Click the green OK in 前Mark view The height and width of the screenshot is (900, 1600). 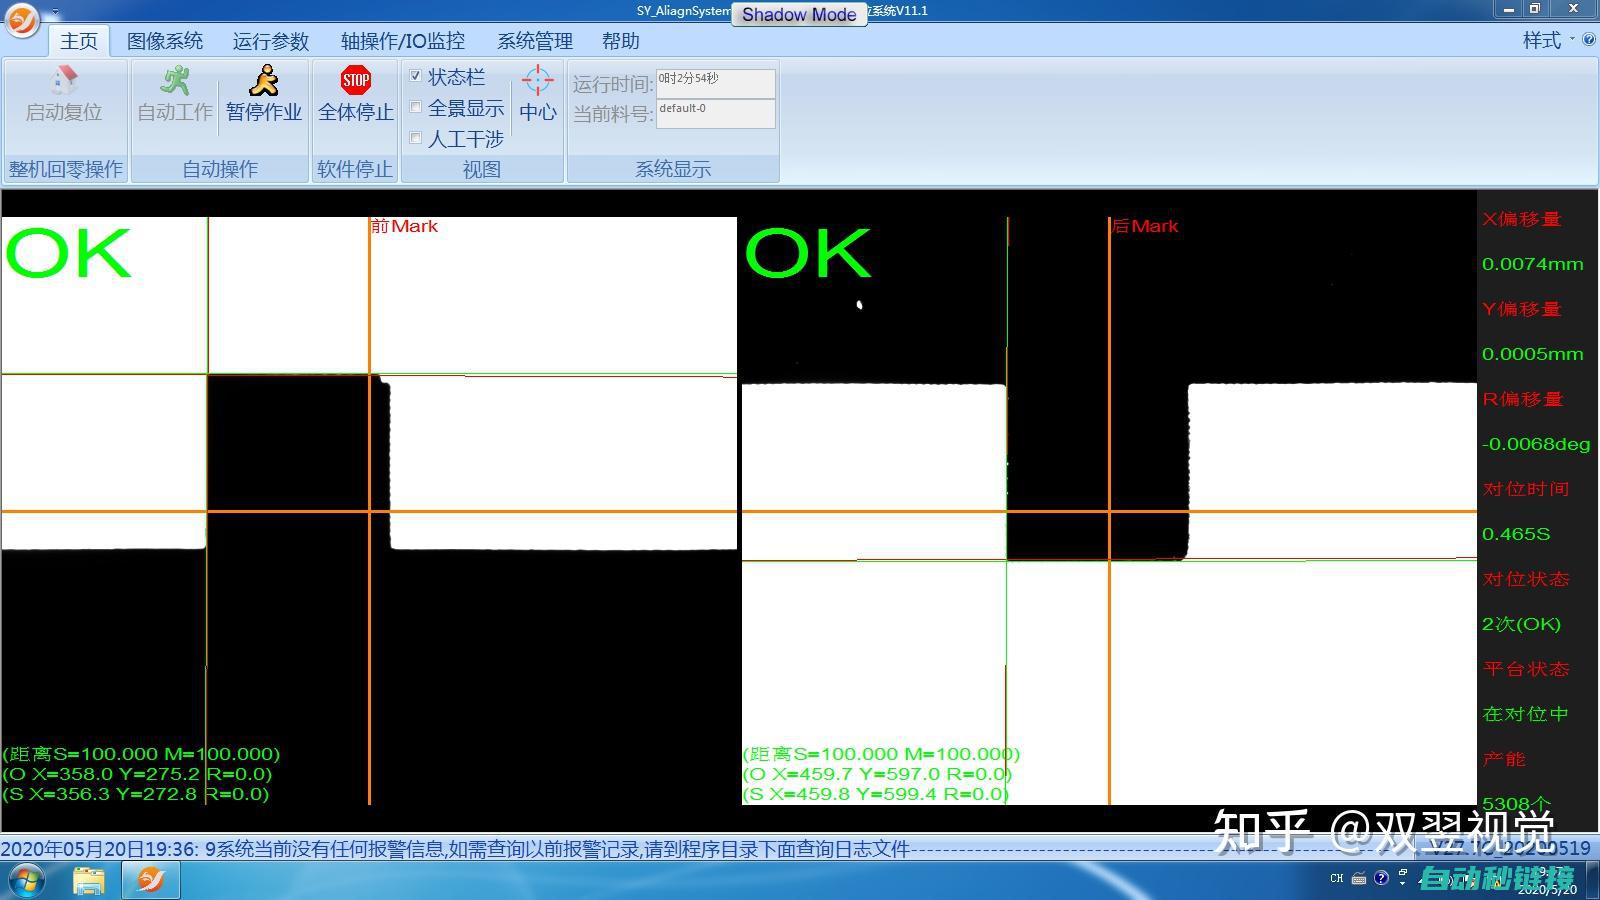tap(68, 253)
